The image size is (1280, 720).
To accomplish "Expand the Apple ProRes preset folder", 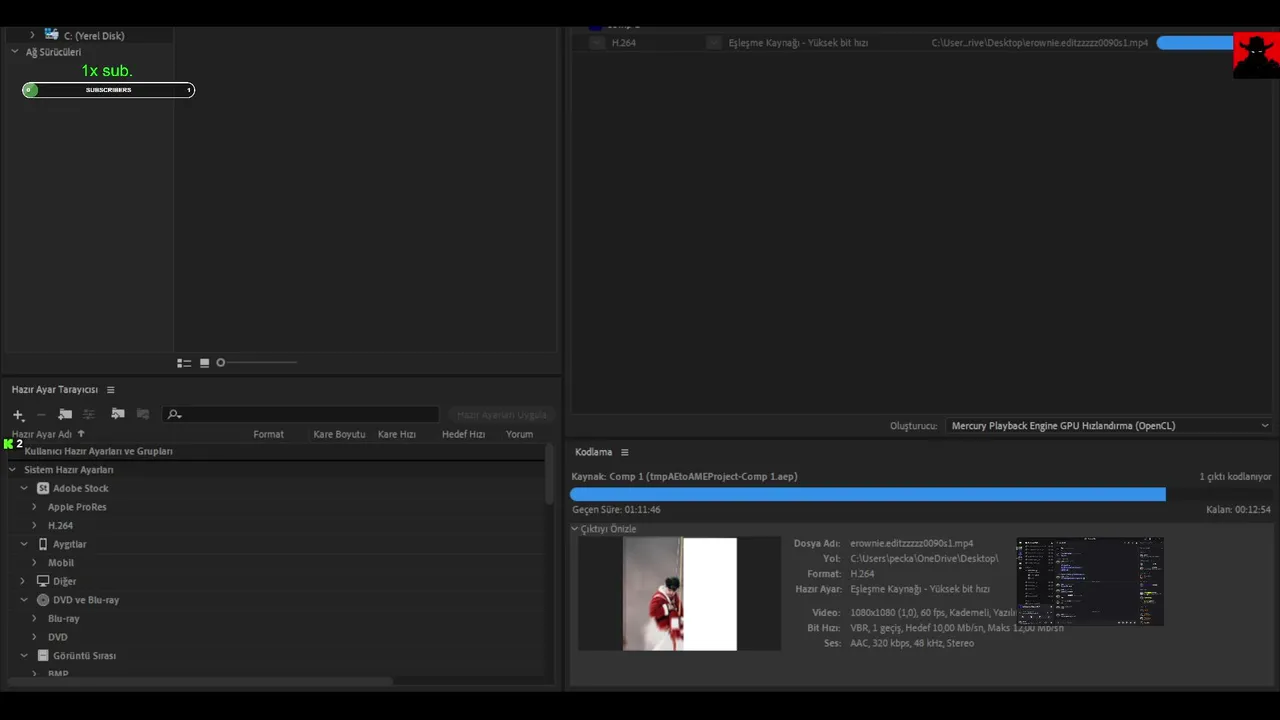I will tap(34, 507).
